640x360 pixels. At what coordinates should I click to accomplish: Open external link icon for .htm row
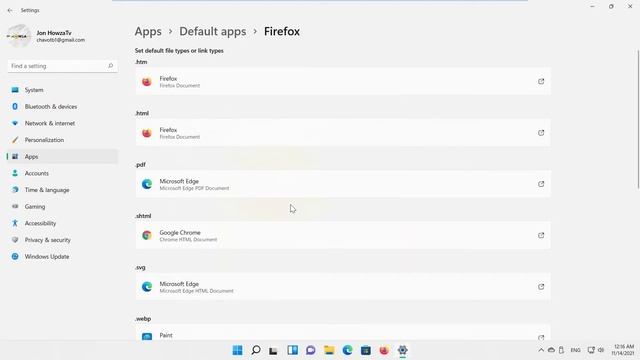(541, 81)
